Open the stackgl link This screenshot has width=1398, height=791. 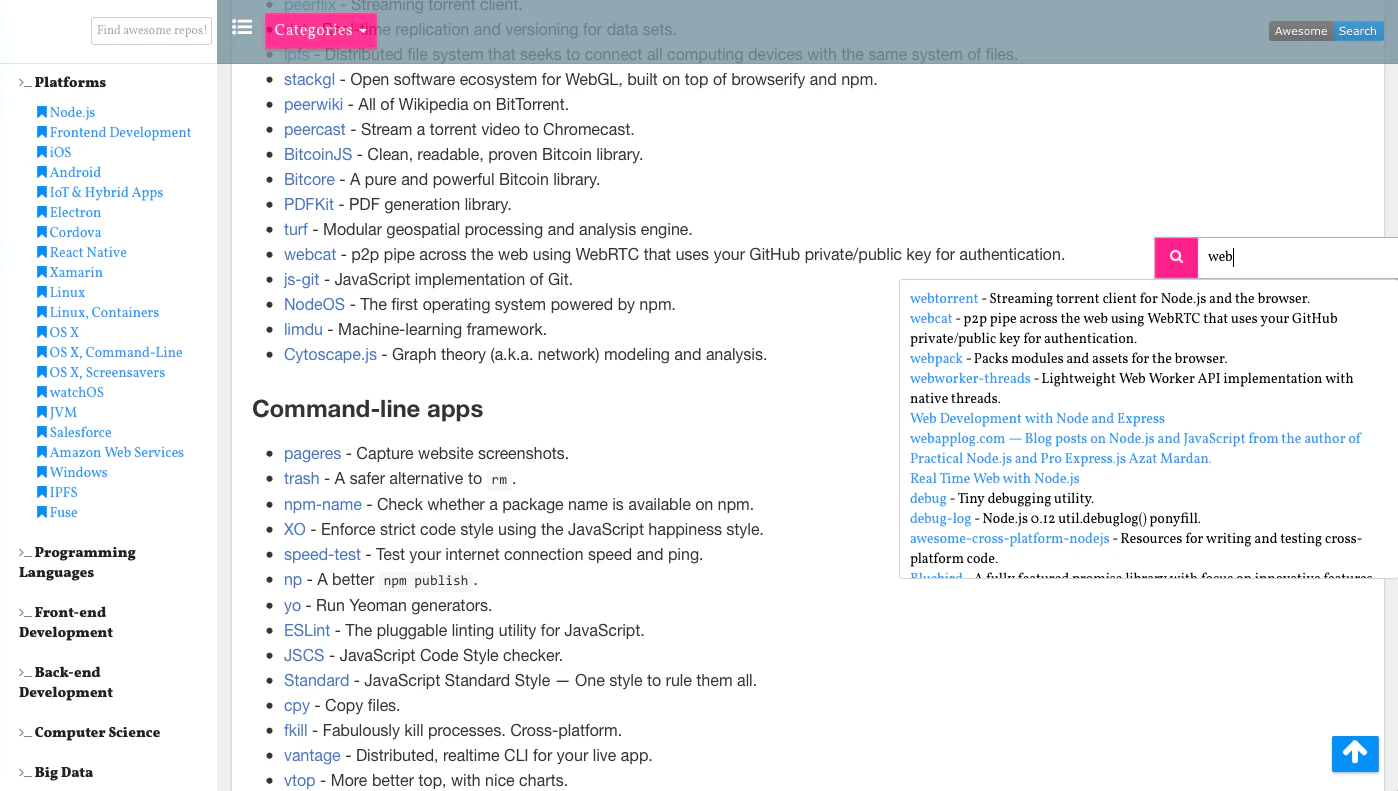pos(309,79)
